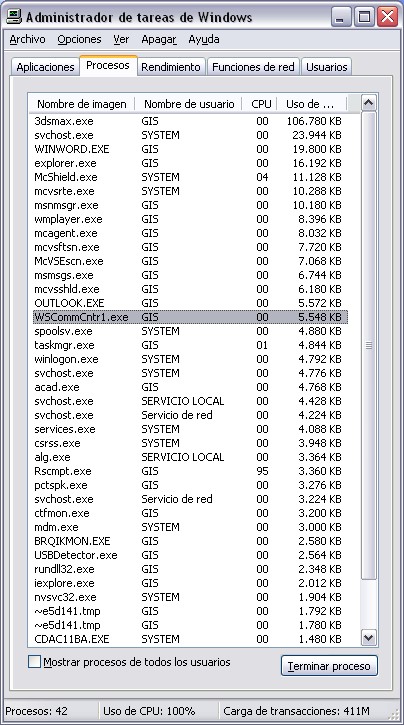The image size is (404, 725).
Task: Select the Rscmpt.exe process using 95 CPU
Action: (190, 471)
